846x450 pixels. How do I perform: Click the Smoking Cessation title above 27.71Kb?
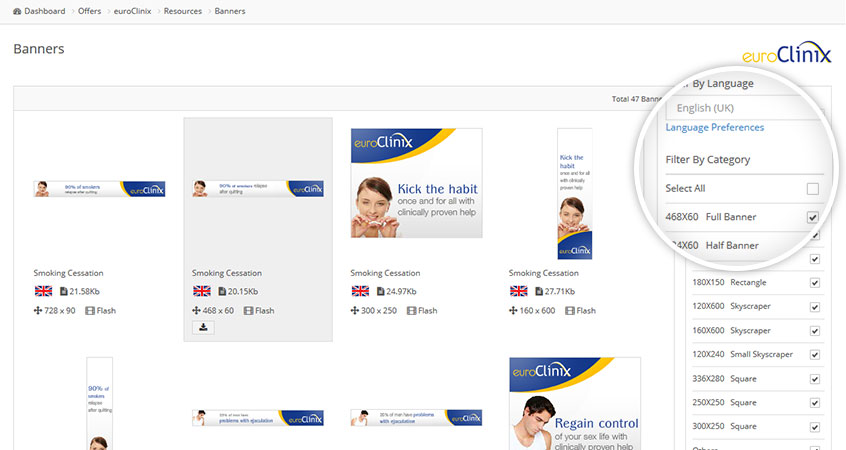(x=543, y=273)
